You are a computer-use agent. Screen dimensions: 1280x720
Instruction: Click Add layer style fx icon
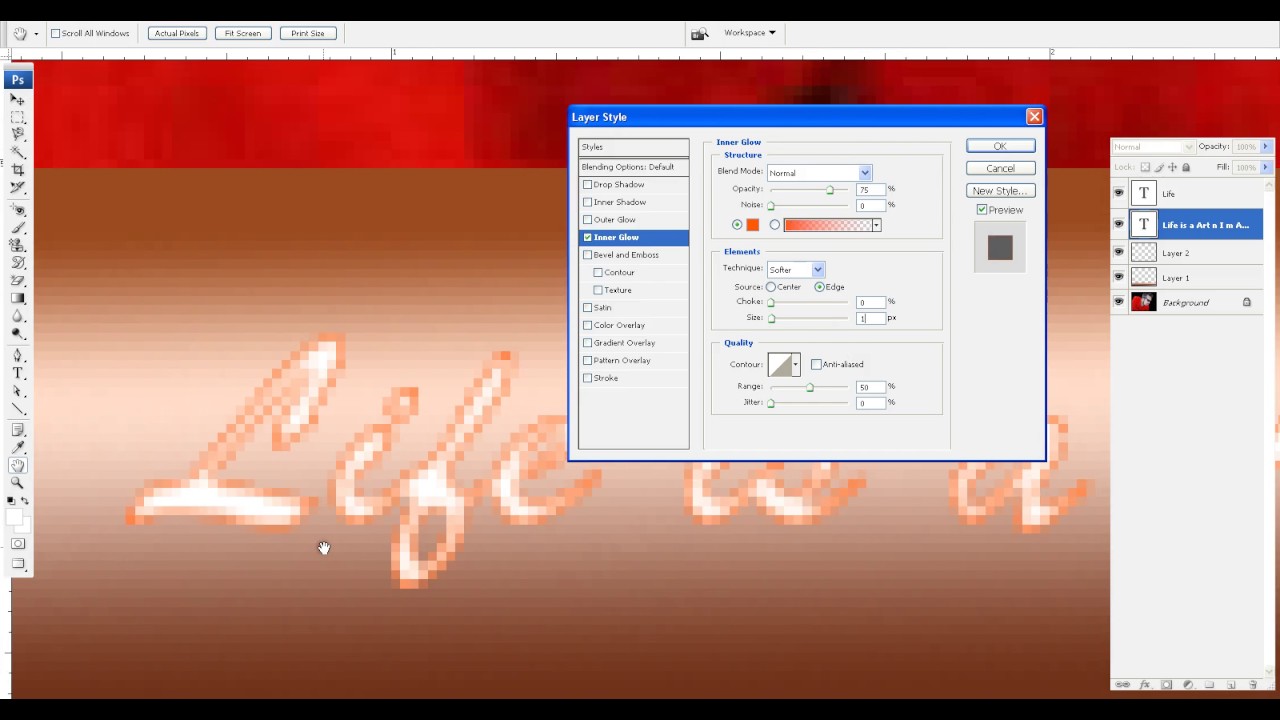click(1145, 685)
